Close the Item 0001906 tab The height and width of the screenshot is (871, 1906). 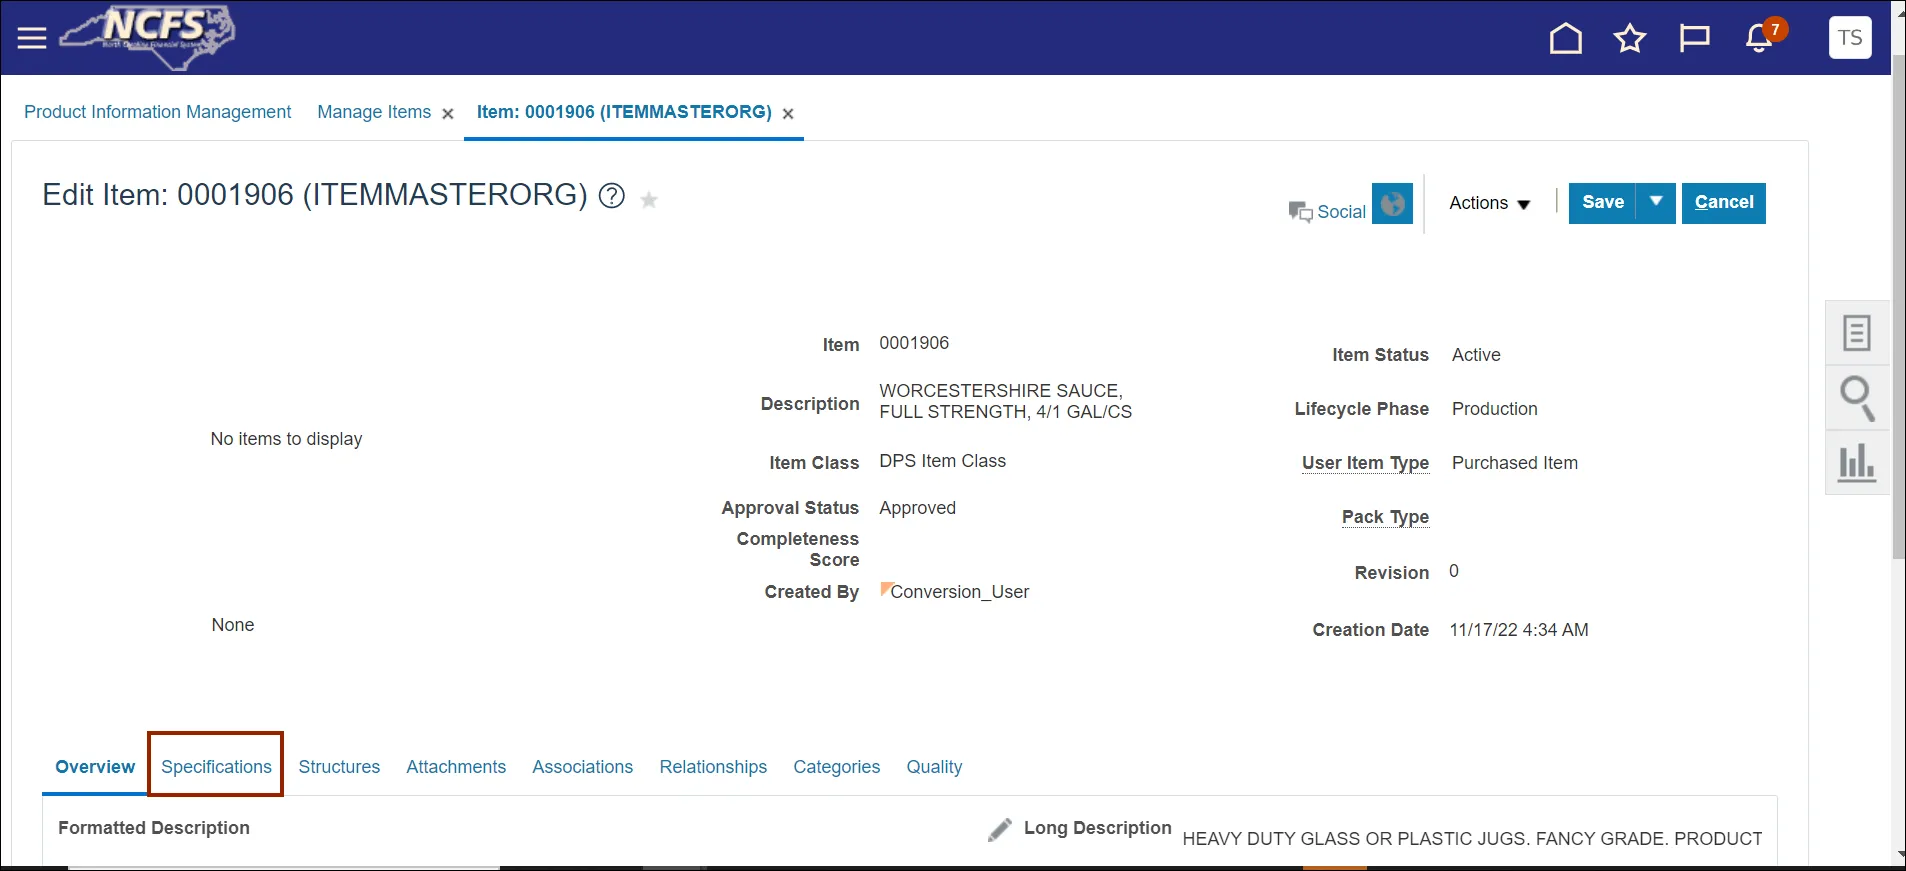click(x=788, y=114)
